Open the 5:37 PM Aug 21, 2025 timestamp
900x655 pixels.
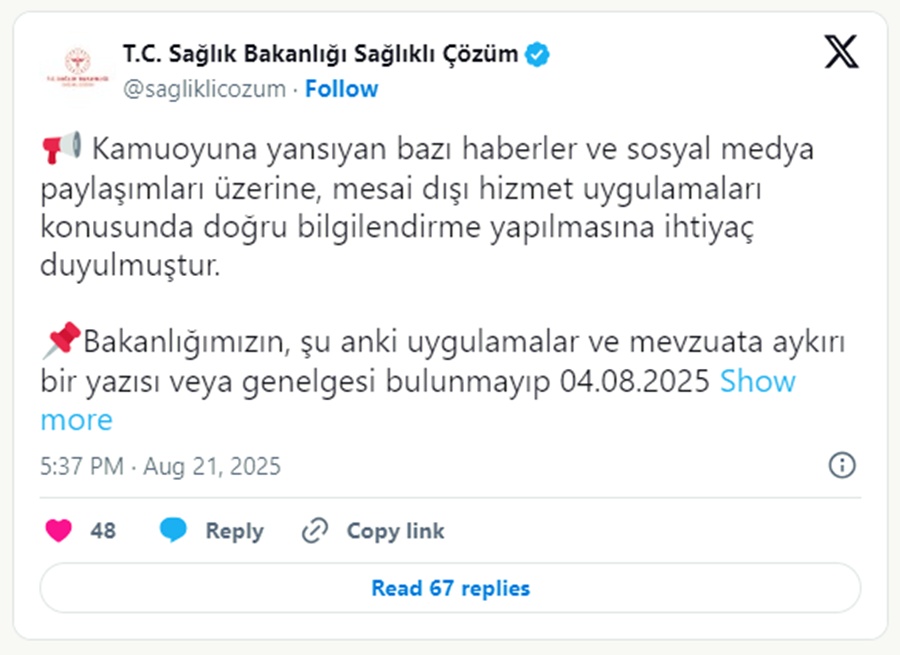pos(160,466)
